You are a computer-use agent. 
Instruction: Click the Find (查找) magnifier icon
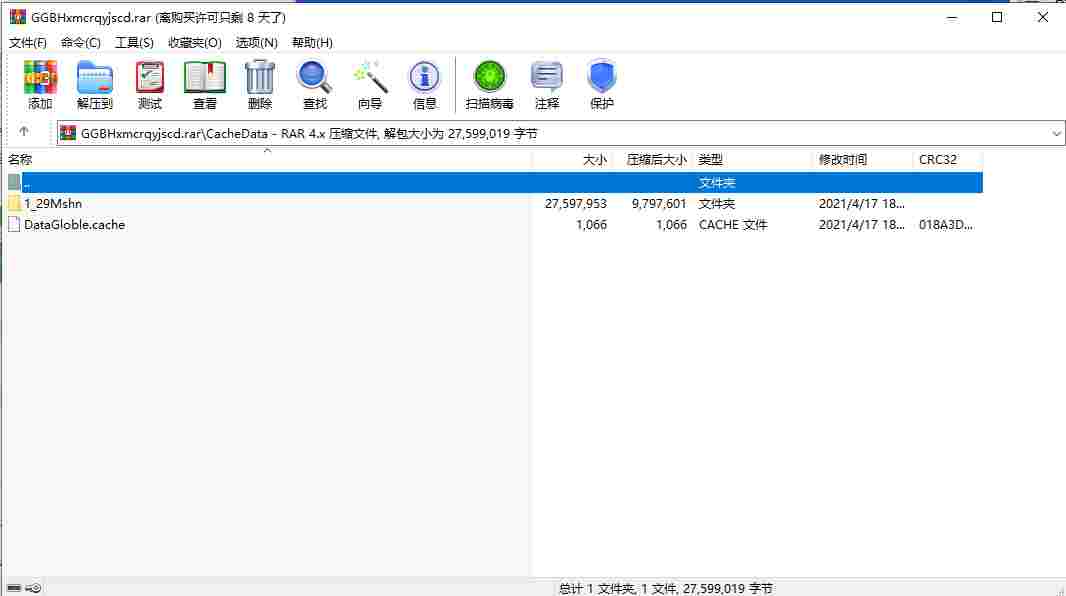(314, 77)
